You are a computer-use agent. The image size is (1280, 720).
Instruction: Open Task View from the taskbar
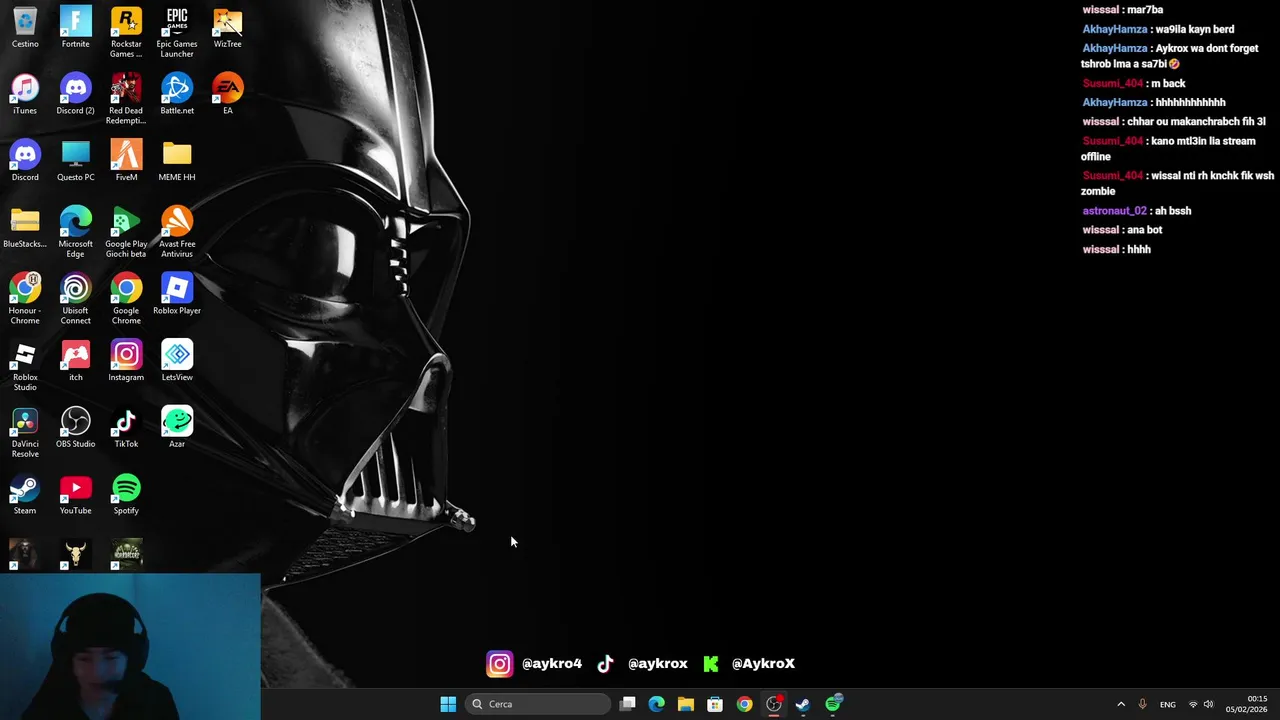coord(628,704)
